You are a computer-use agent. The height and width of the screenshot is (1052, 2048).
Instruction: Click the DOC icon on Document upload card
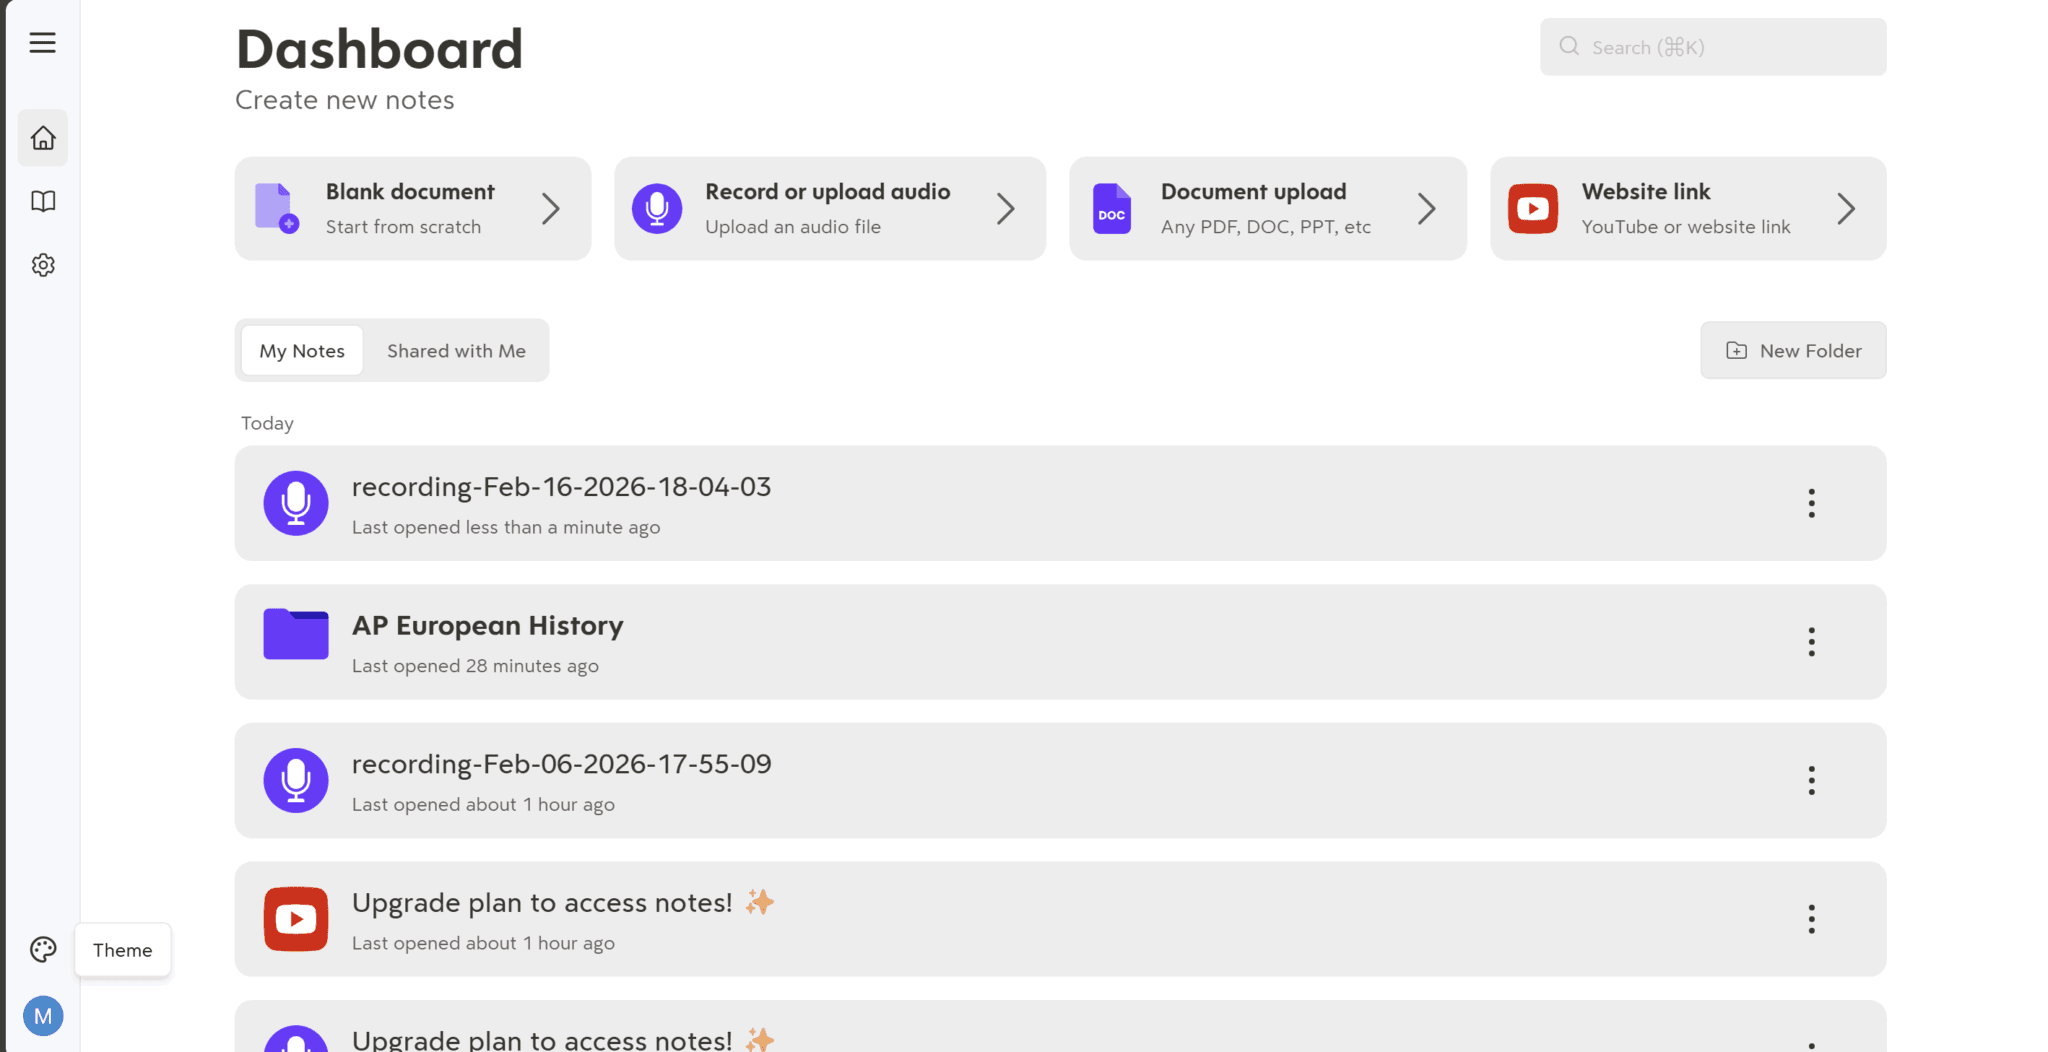tap(1111, 208)
